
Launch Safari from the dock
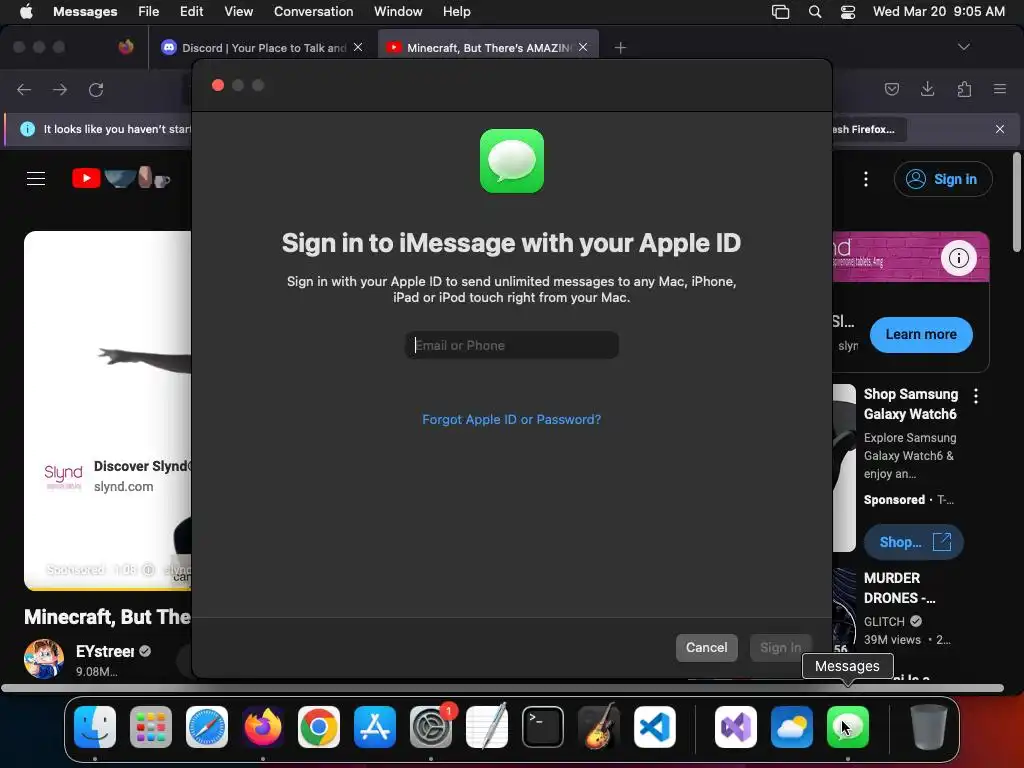[207, 727]
